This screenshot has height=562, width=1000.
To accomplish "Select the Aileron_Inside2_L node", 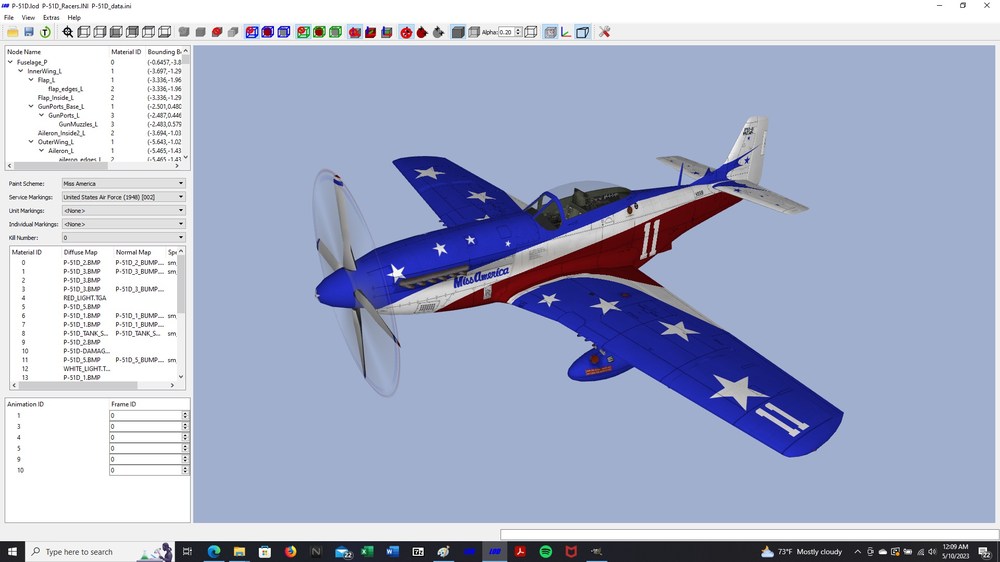I will coord(61,133).
